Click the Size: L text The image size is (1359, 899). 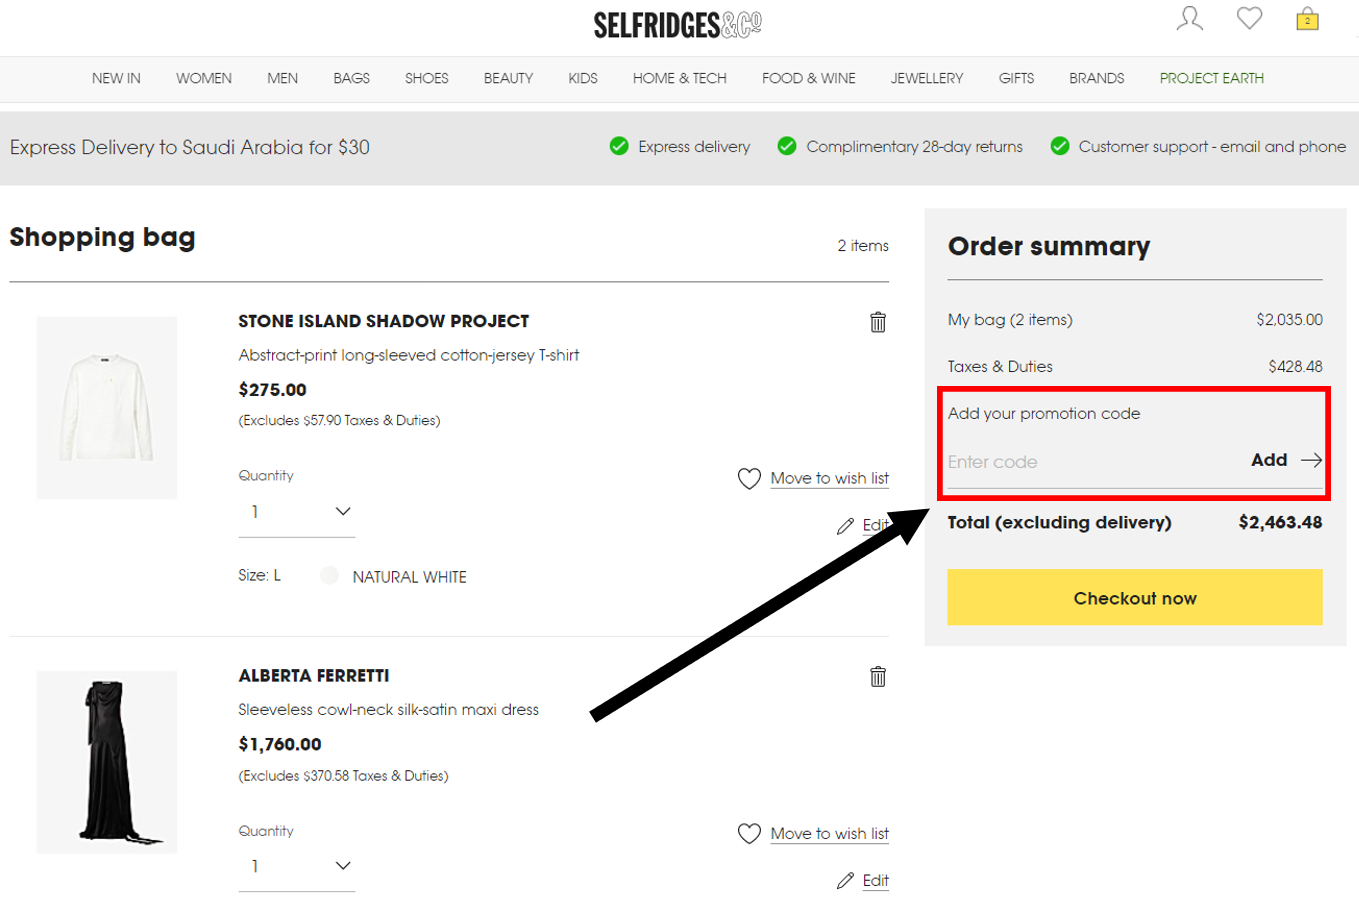tap(260, 575)
